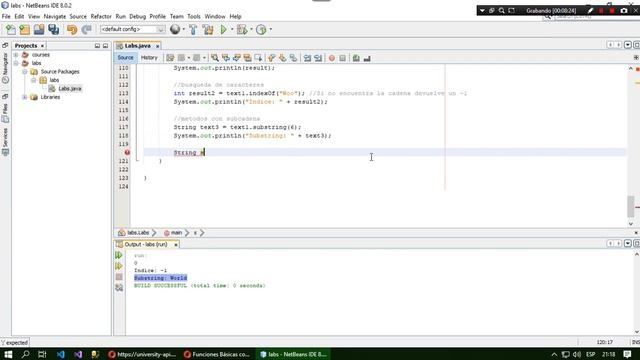This screenshot has height=360, width=640.
Task: Click the Profile Project toolbar icon
Action: pos(261,29)
